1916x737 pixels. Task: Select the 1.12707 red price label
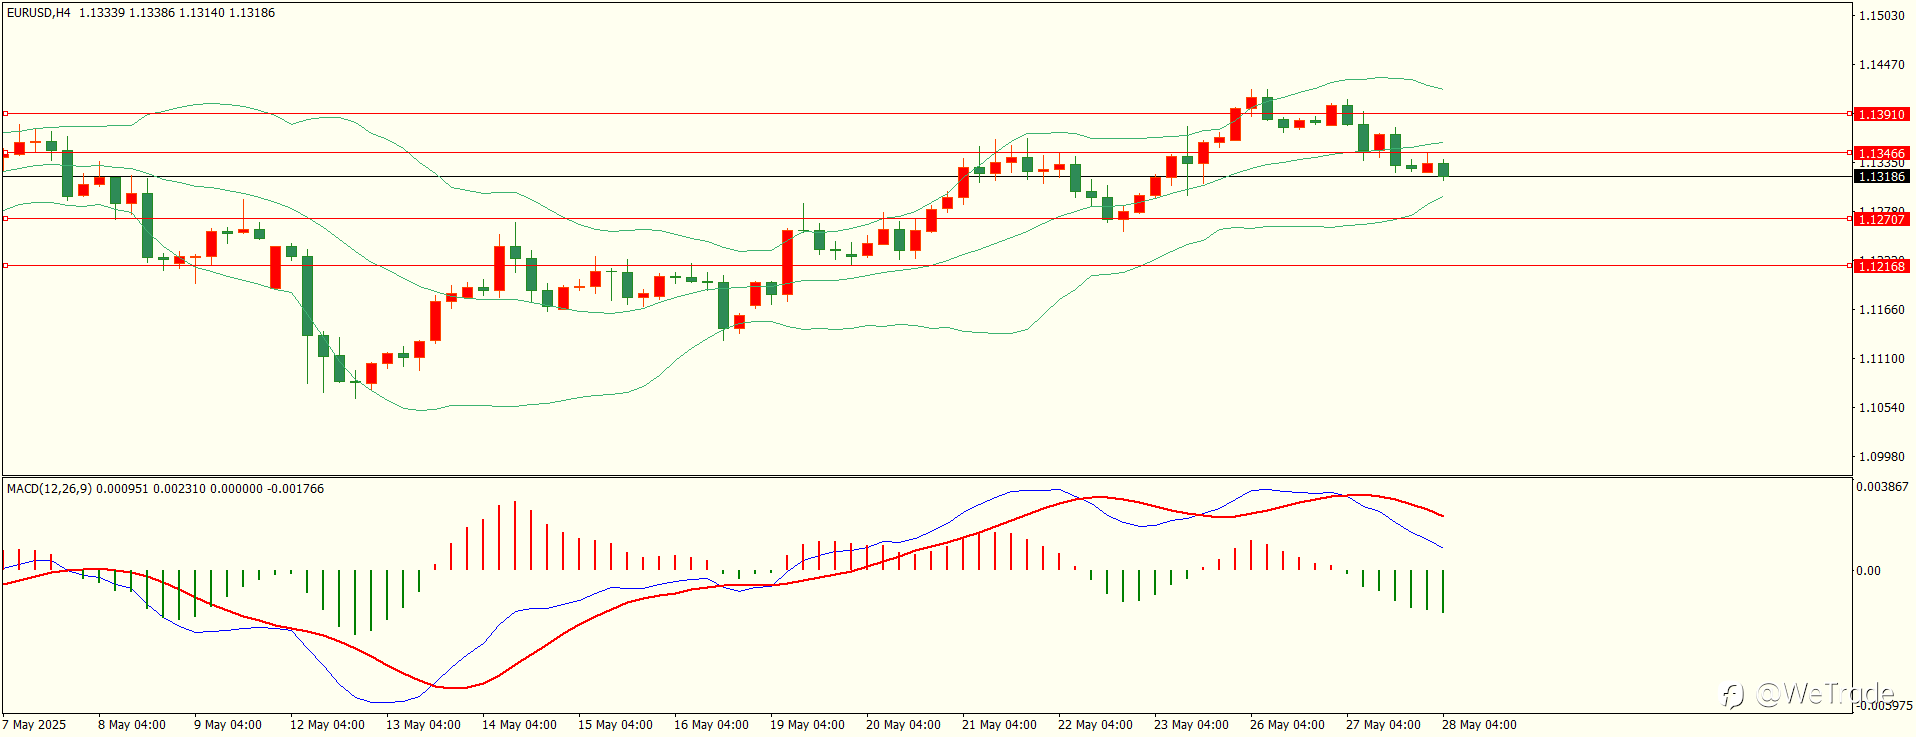point(1881,218)
